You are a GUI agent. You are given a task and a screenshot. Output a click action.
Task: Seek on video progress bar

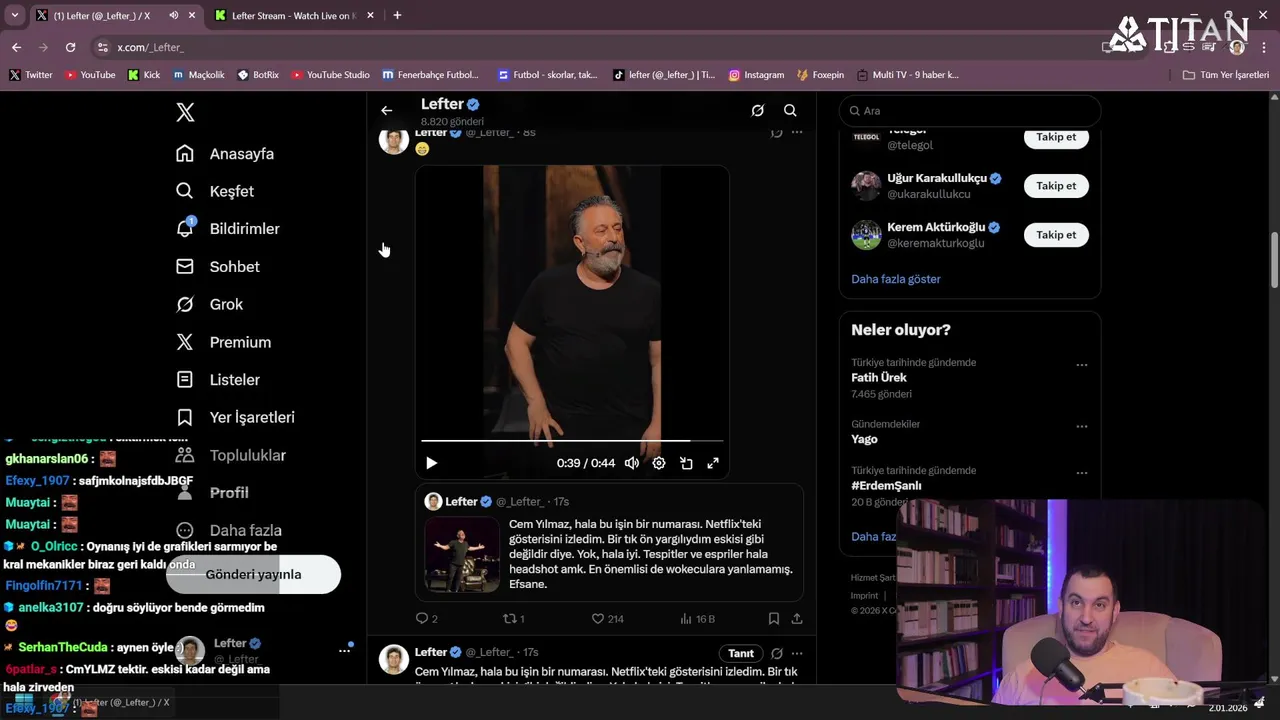click(572, 440)
